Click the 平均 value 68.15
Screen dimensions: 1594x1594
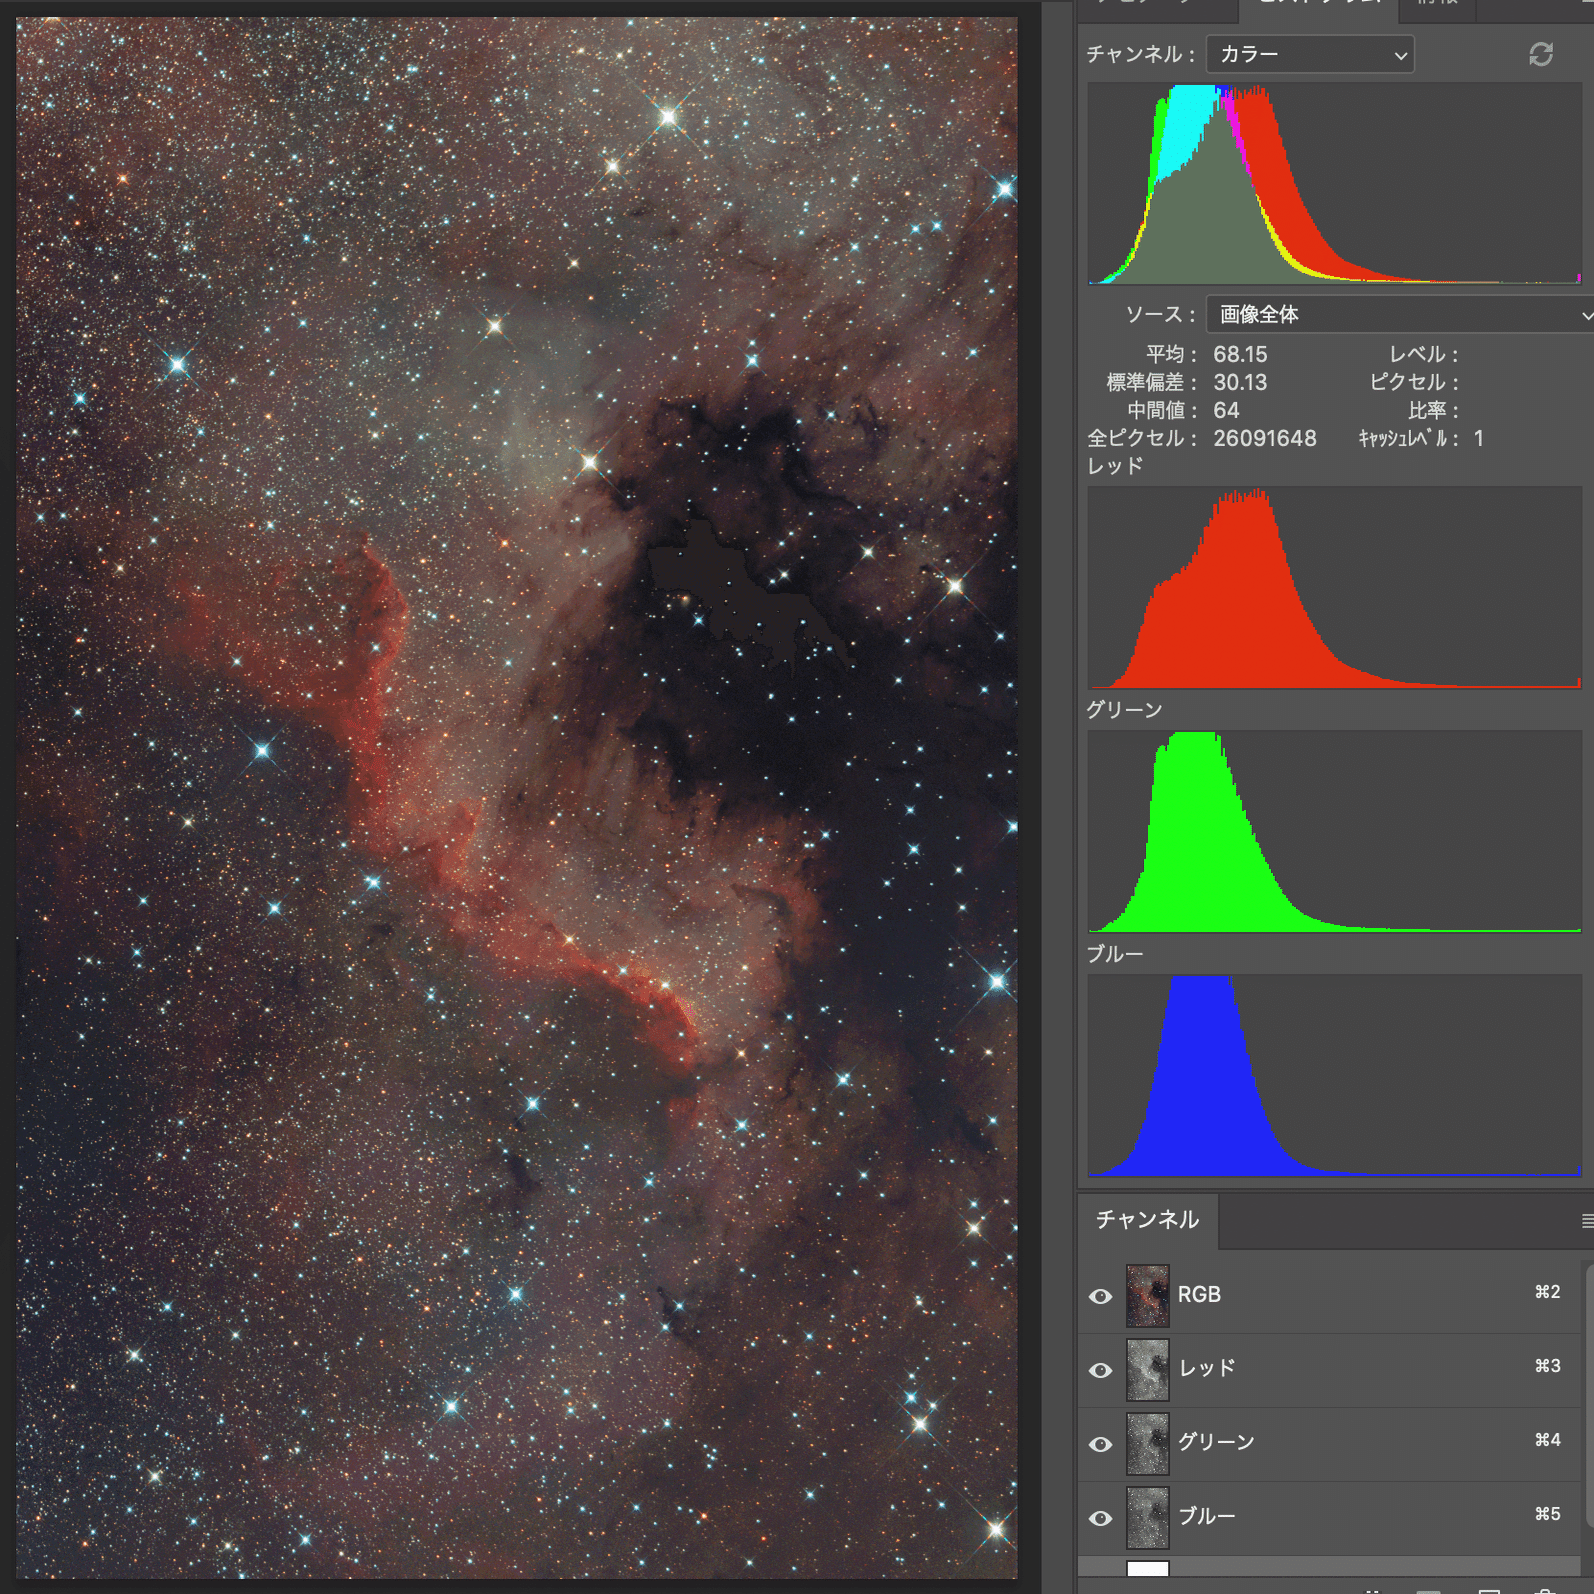[x=1240, y=355]
